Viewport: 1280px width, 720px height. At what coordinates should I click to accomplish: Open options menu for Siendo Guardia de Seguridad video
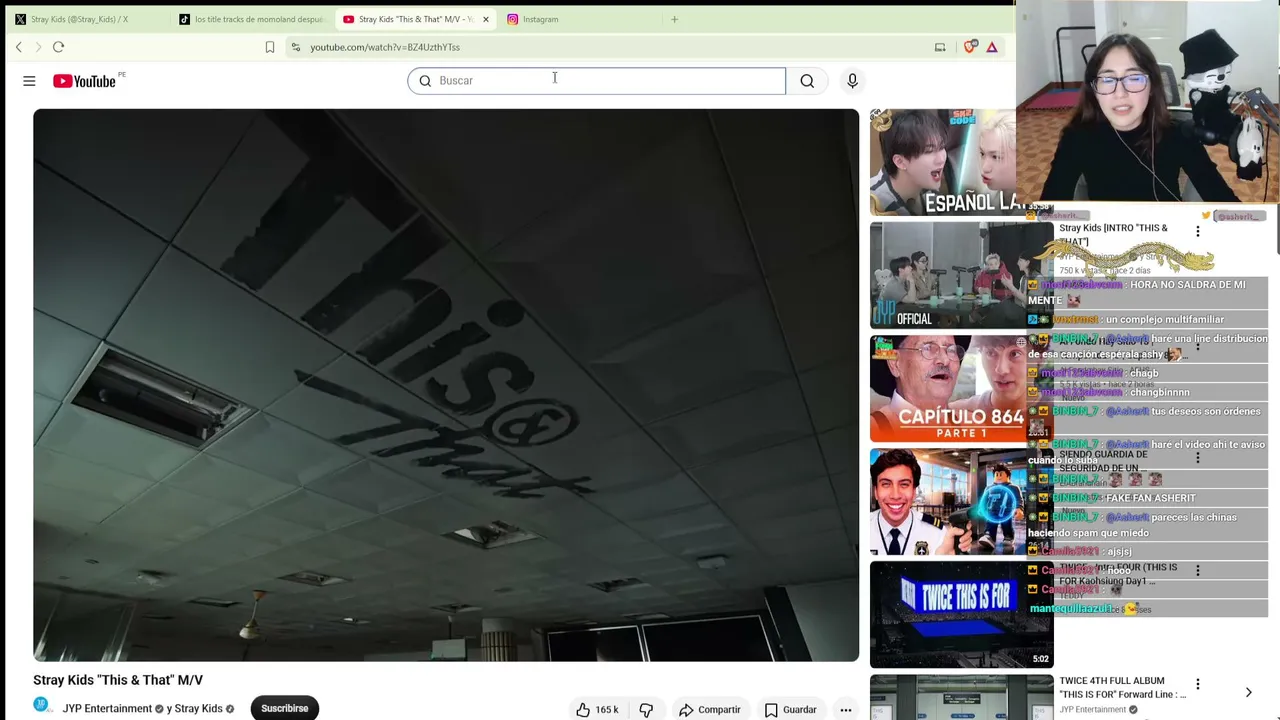(1198, 458)
